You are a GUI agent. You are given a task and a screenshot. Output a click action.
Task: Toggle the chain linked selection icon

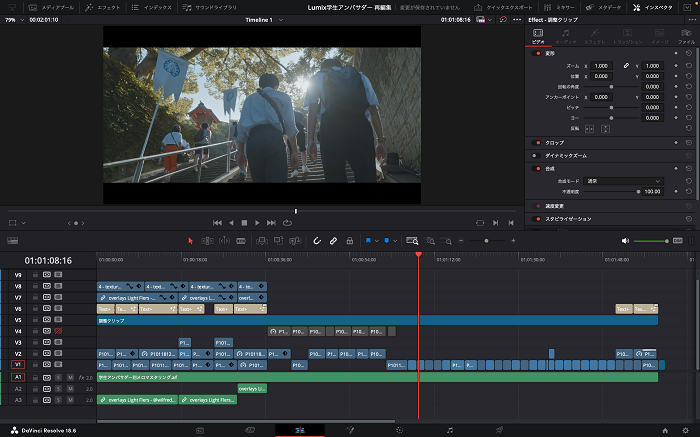(334, 240)
